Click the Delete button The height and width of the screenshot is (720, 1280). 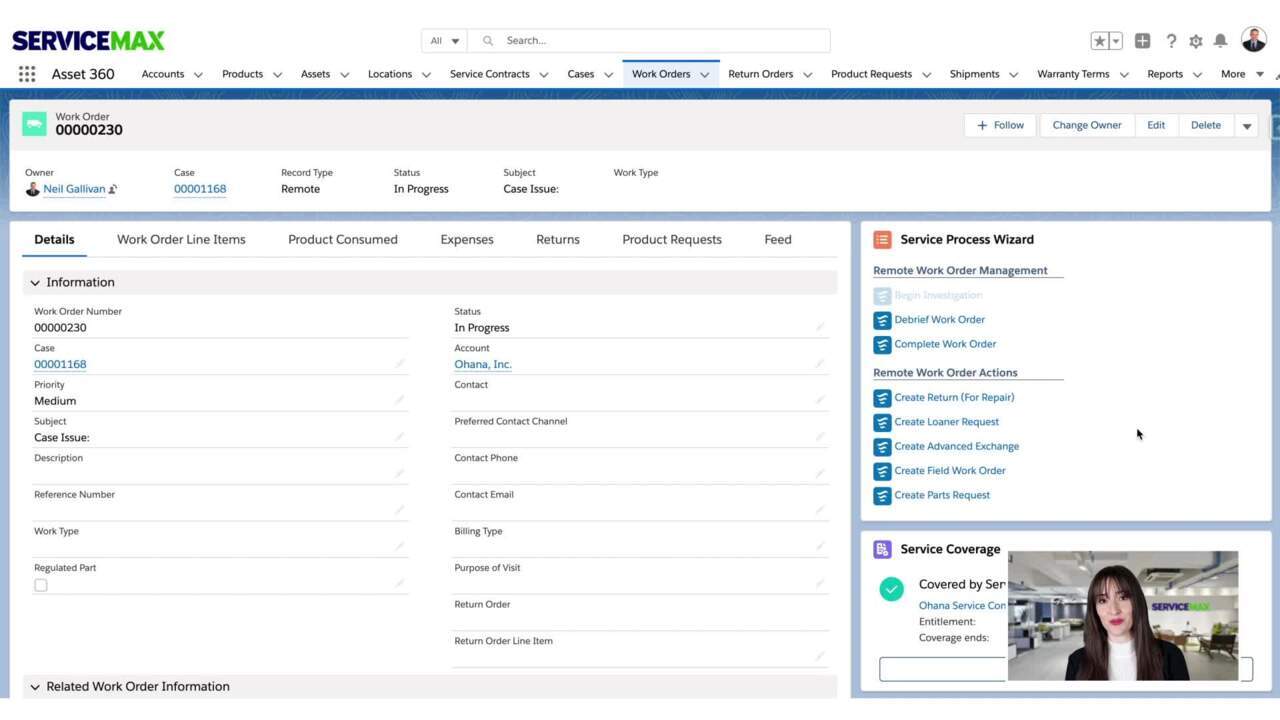point(1206,126)
